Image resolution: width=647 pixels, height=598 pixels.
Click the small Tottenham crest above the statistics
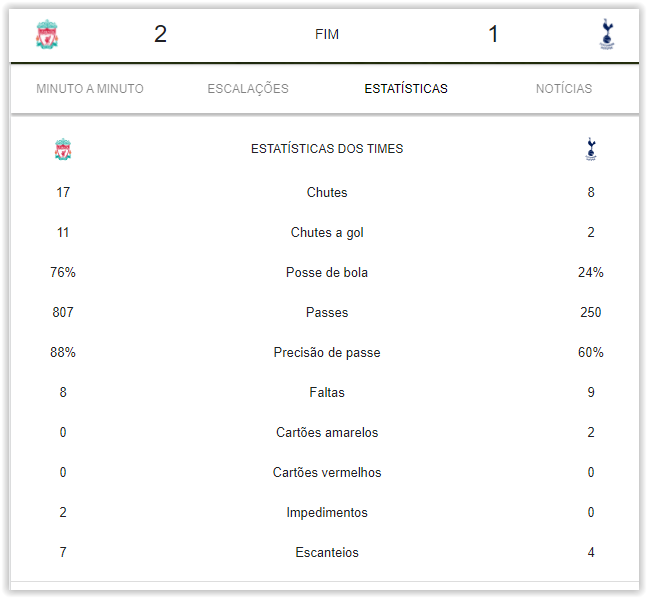591,149
